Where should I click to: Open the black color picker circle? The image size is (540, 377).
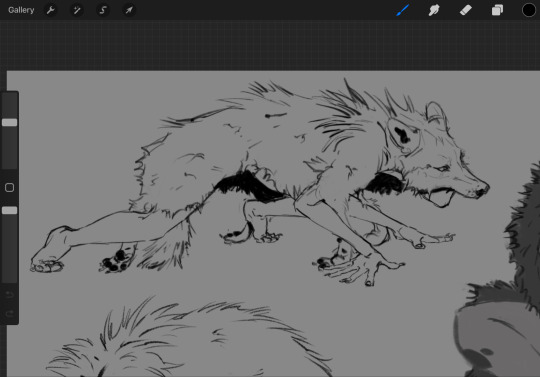click(529, 10)
